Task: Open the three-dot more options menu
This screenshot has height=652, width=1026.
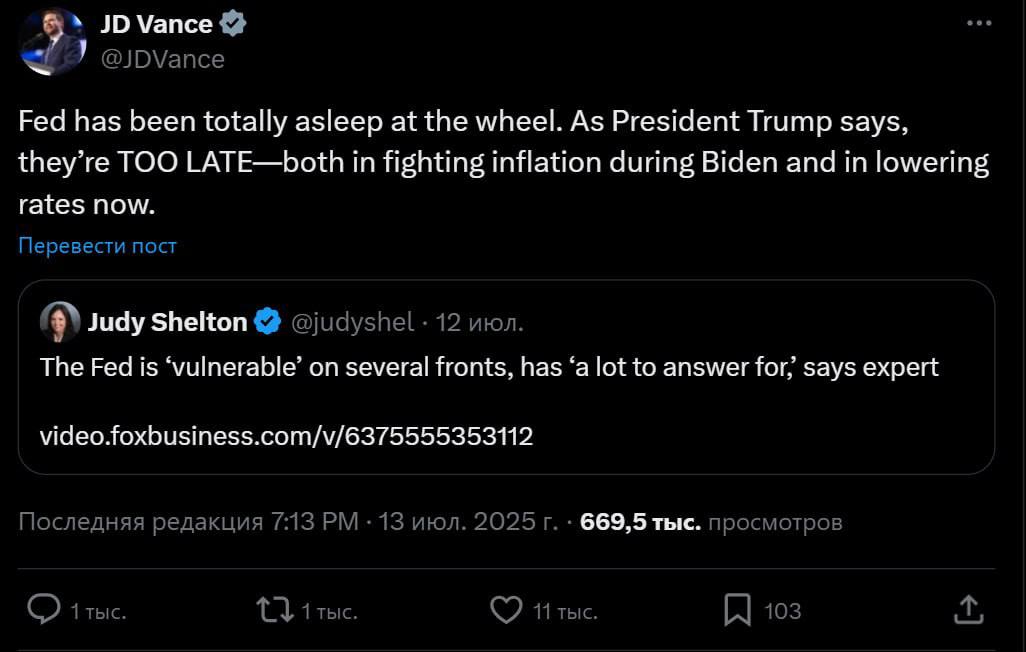Action: coord(979,24)
